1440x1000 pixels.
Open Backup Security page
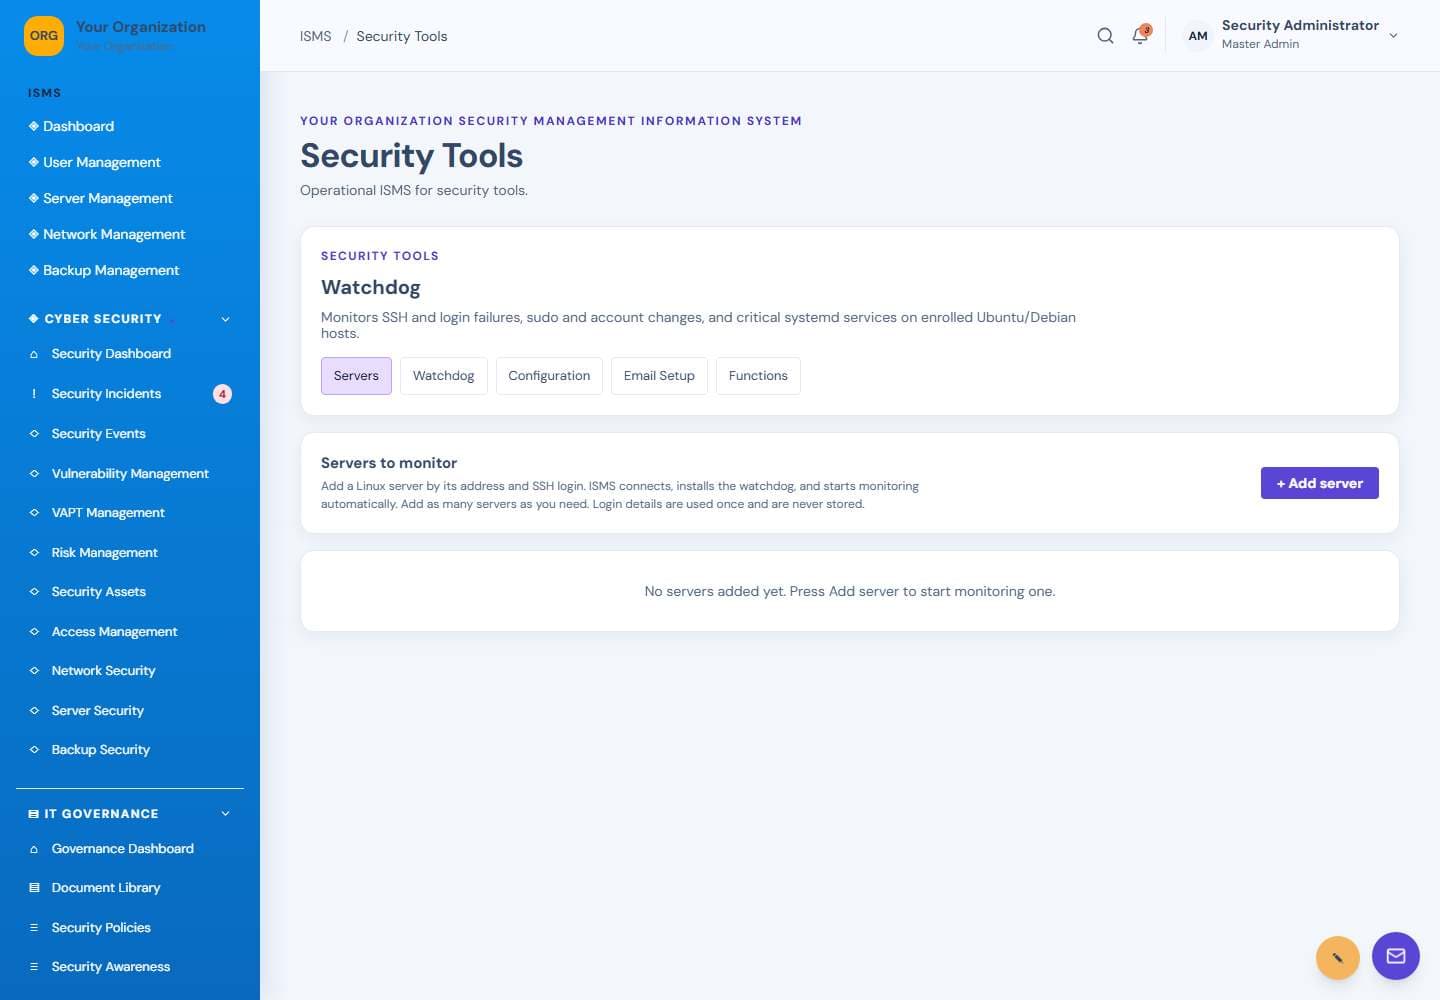point(100,750)
